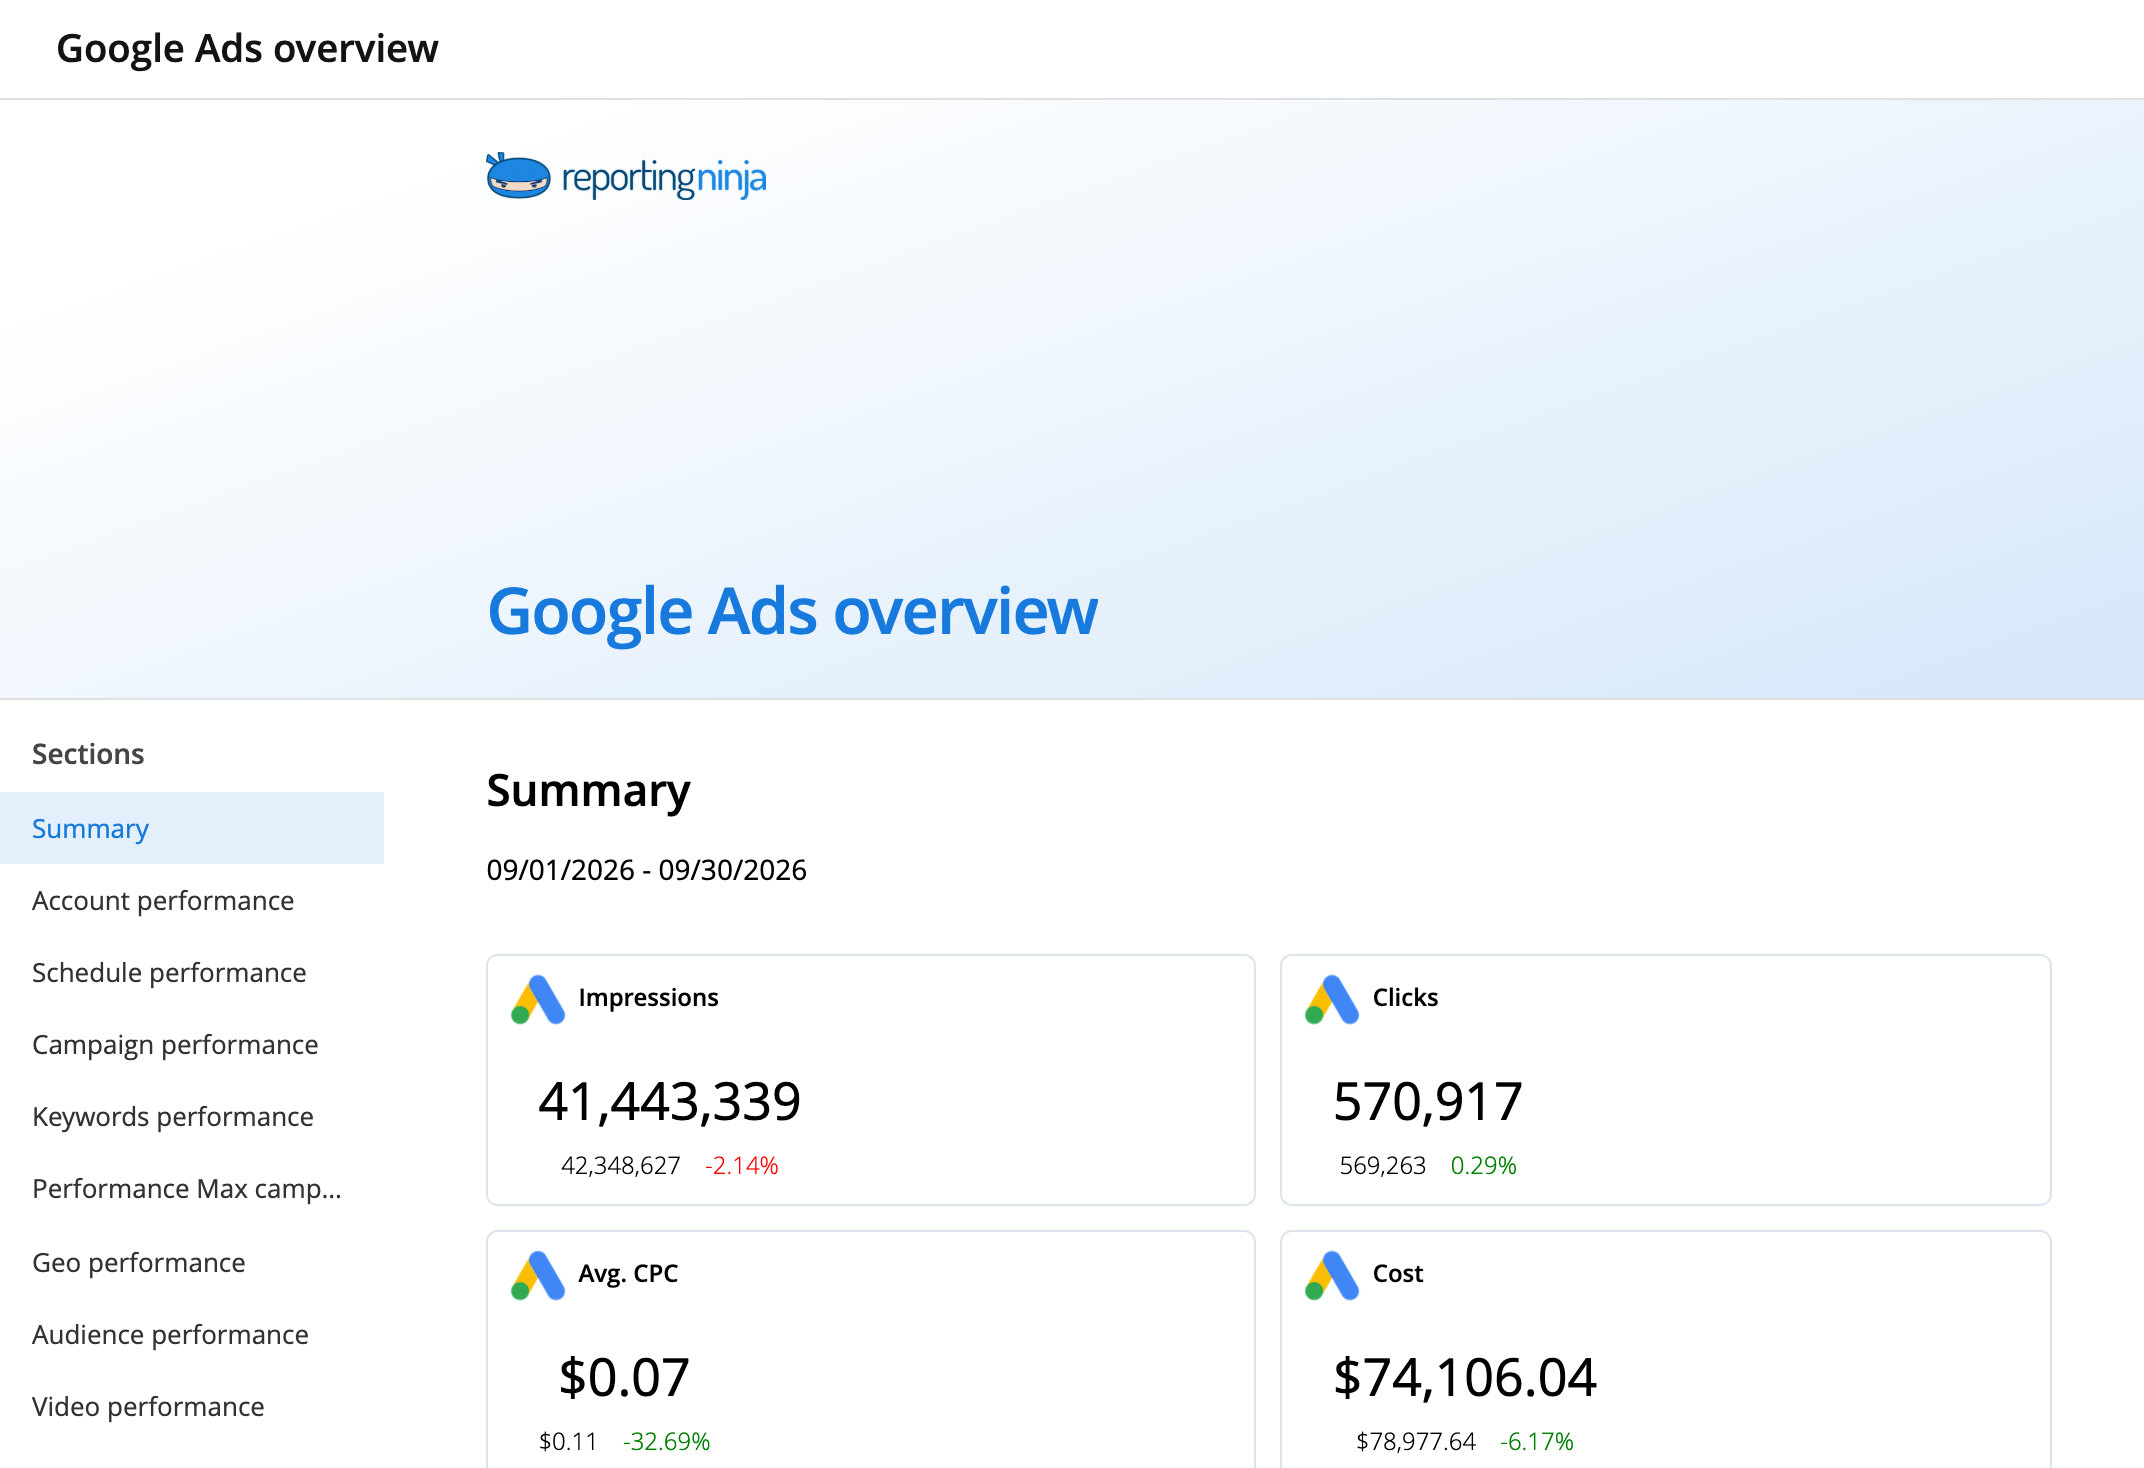Click the Impressions card label
2144x1468 pixels.
pyautogui.click(x=648, y=998)
